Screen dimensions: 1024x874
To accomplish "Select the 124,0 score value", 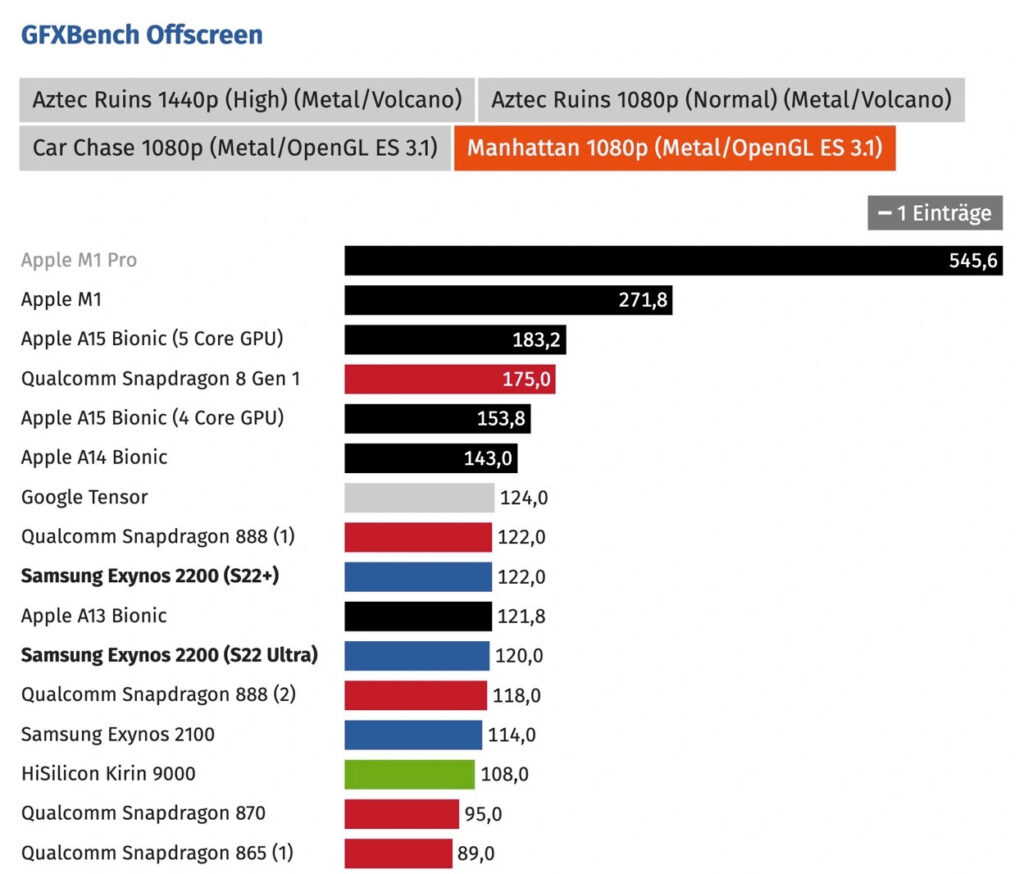I will pyautogui.click(x=524, y=498).
